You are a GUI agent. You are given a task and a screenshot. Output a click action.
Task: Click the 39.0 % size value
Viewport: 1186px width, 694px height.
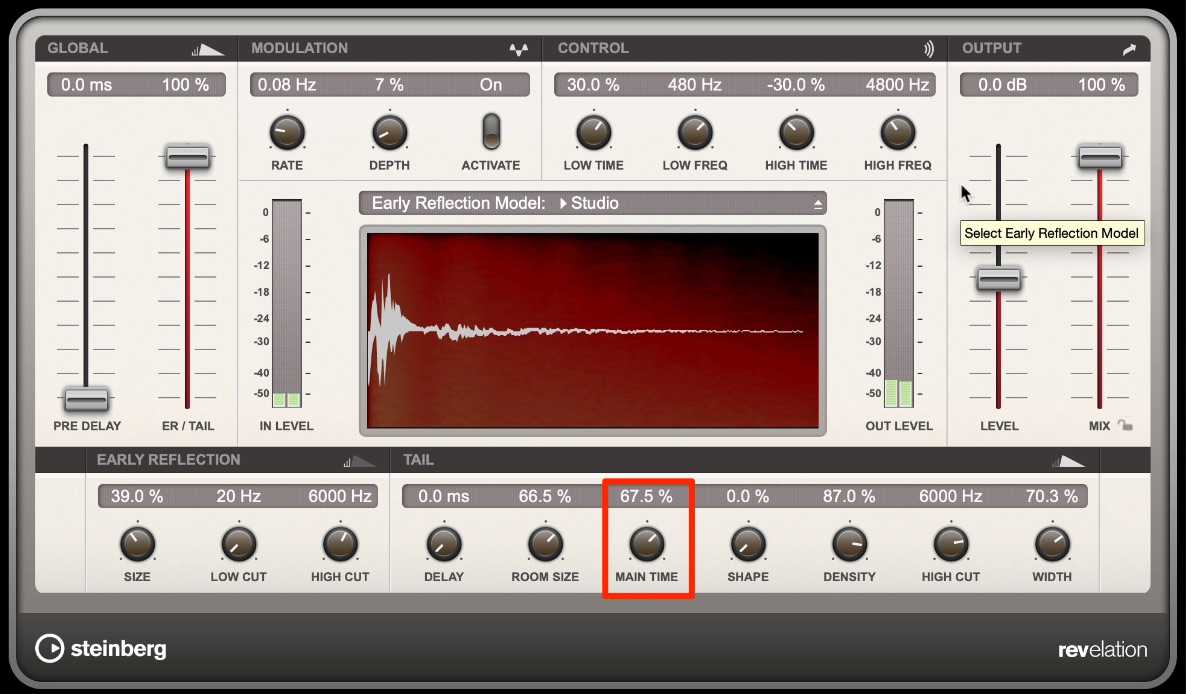coord(137,496)
